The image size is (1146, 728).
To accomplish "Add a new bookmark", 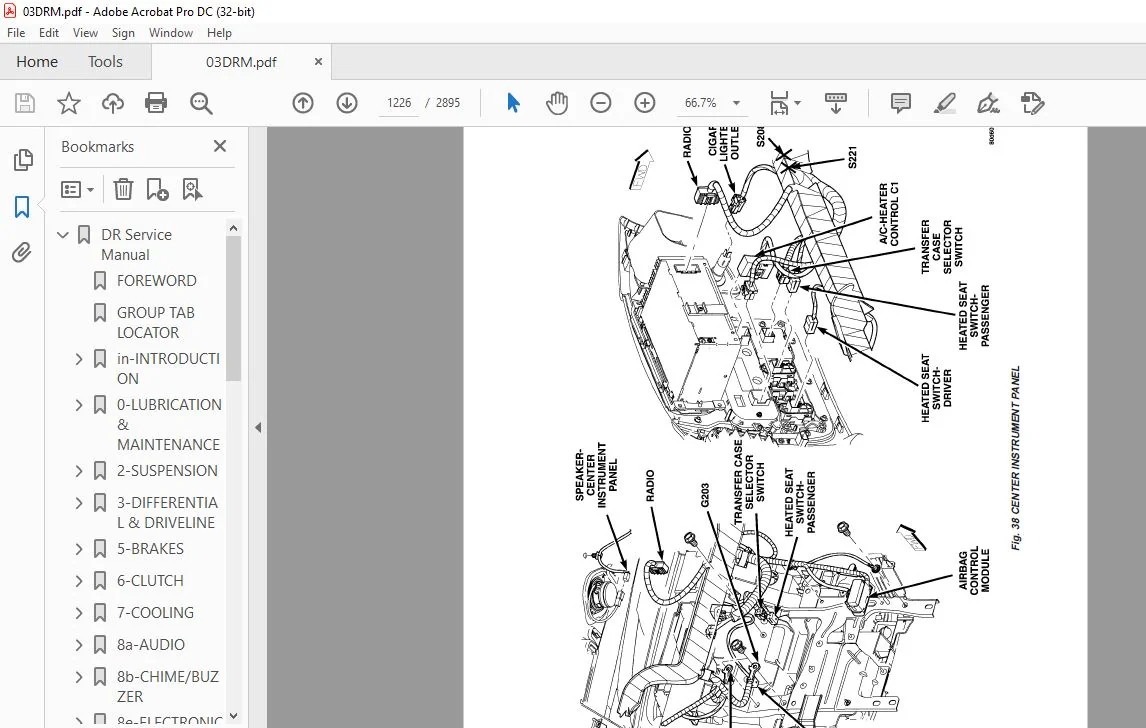I will (x=157, y=189).
